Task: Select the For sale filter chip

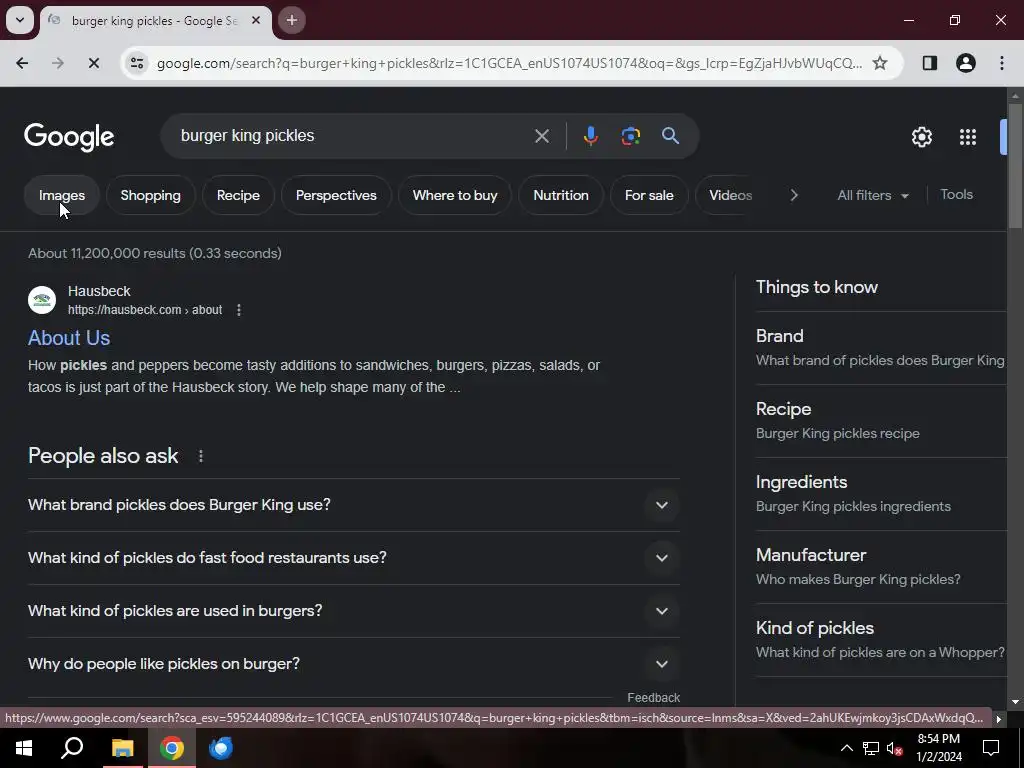Action: tap(649, 195)
